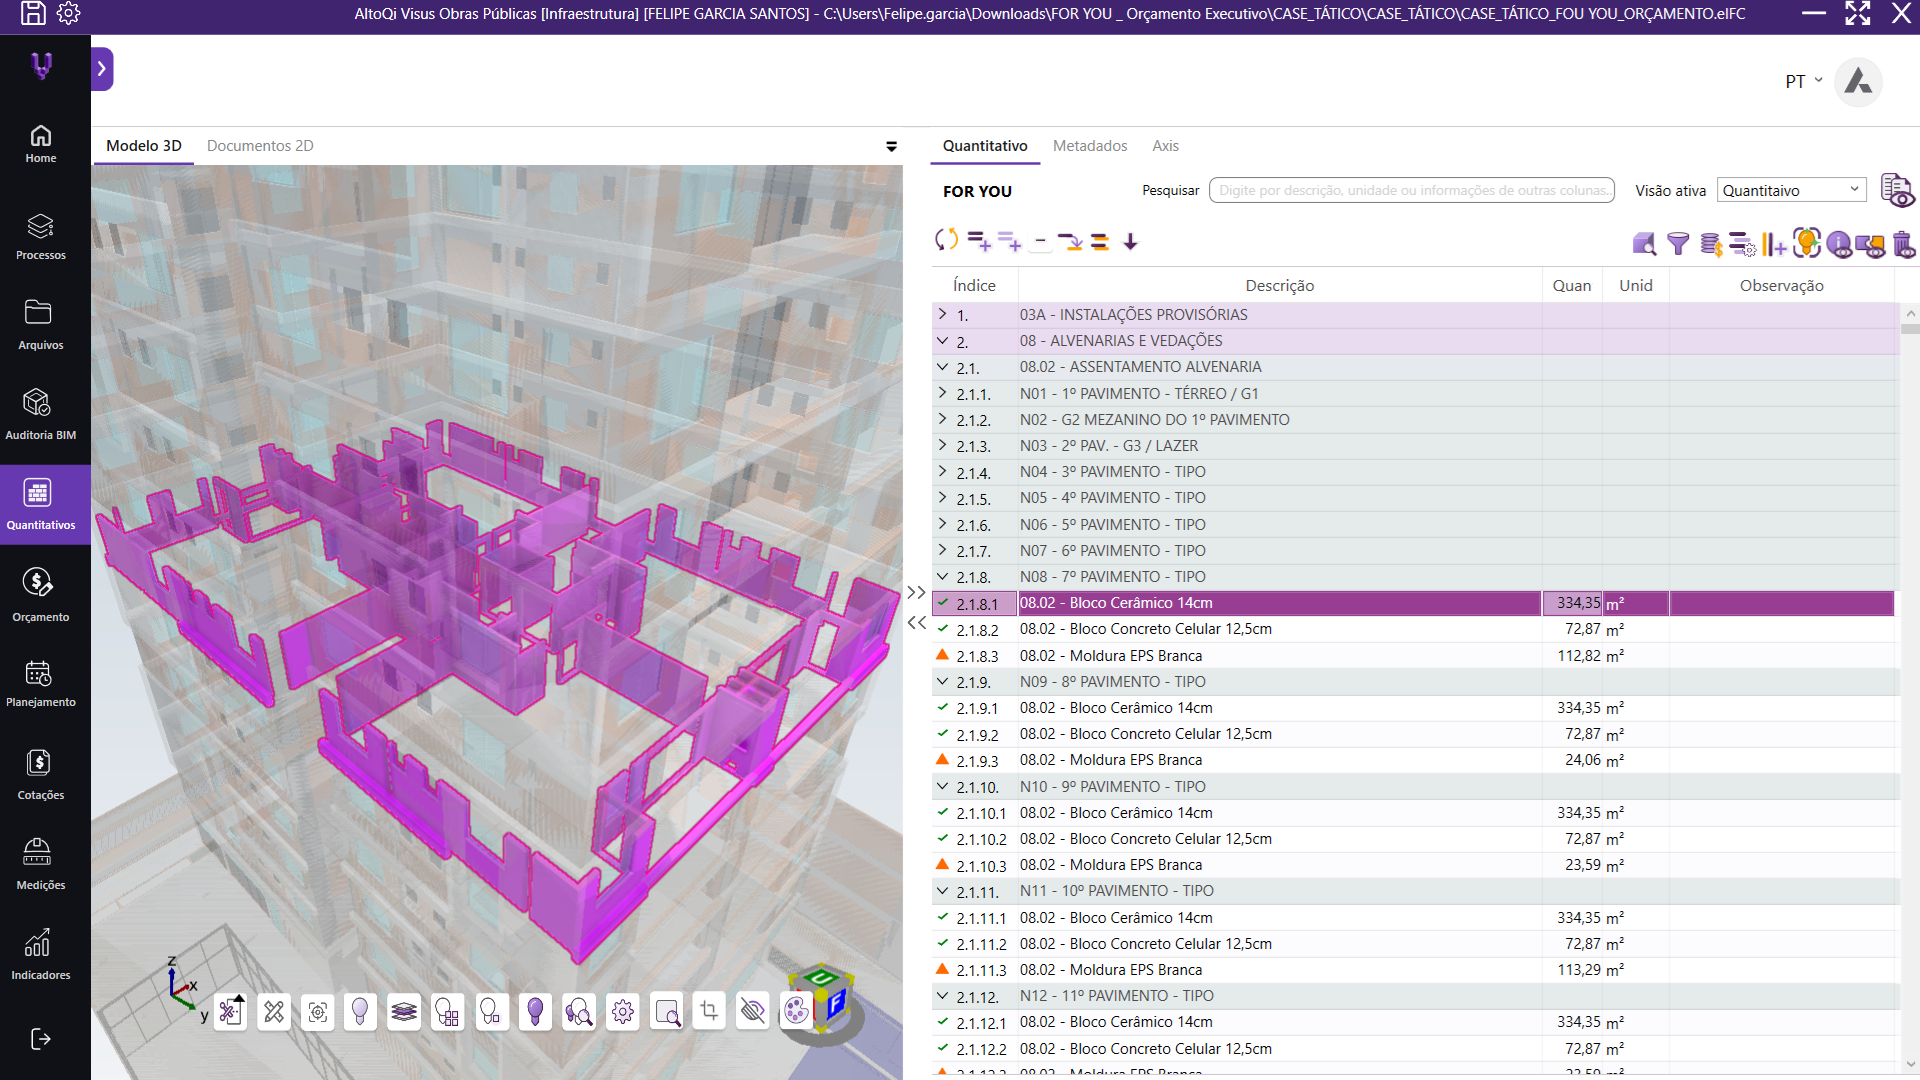Select row 2.1.9.1 Bloco Cerâmico 14cm
This screenshot has height=1080, width=1920.
[1413, 708]
